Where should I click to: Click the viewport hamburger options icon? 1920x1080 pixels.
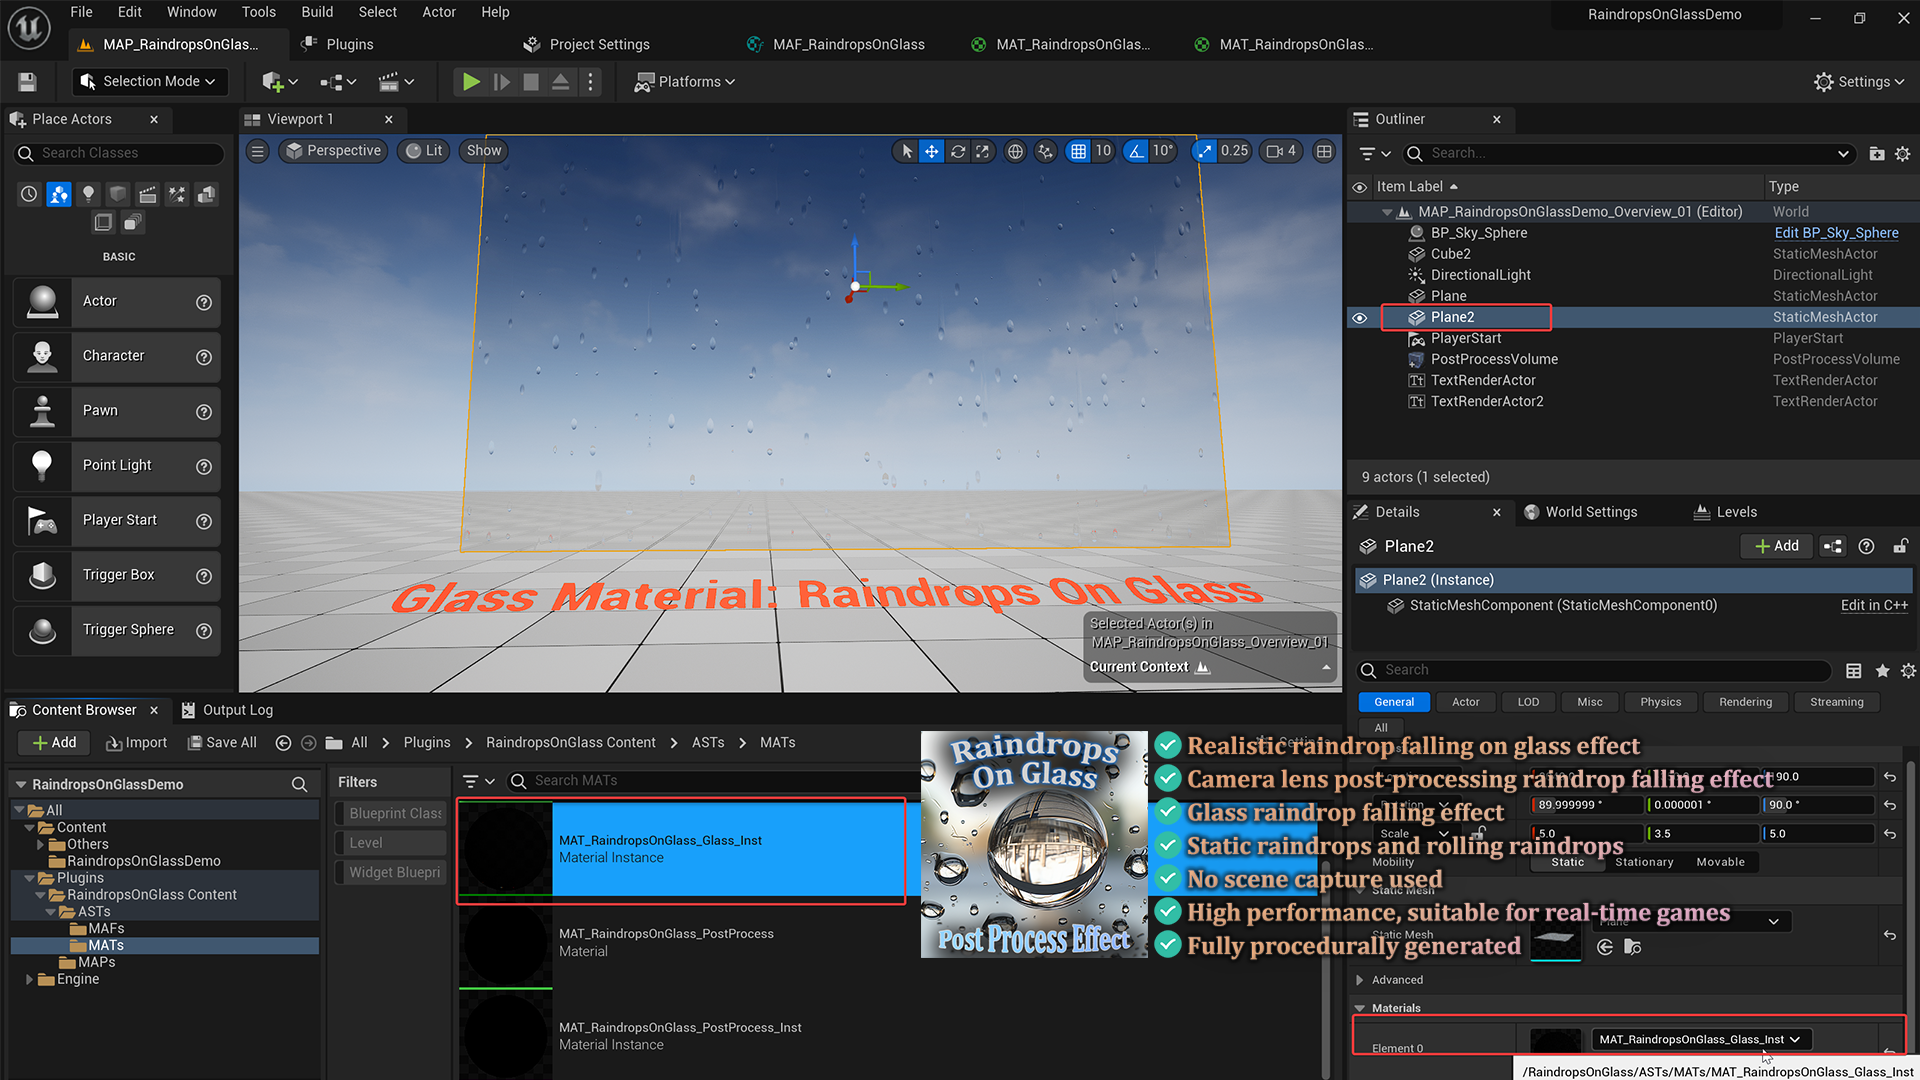click(x=258, y=151)
